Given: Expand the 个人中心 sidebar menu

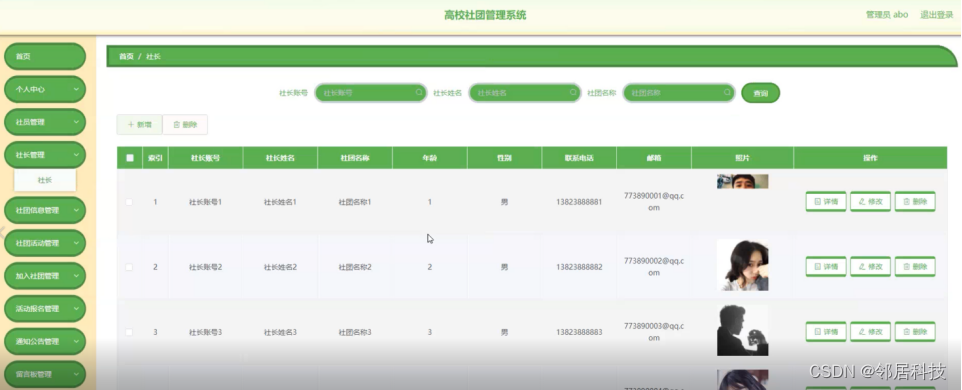Looking at the screenshot, I should [x=45, y=89].
